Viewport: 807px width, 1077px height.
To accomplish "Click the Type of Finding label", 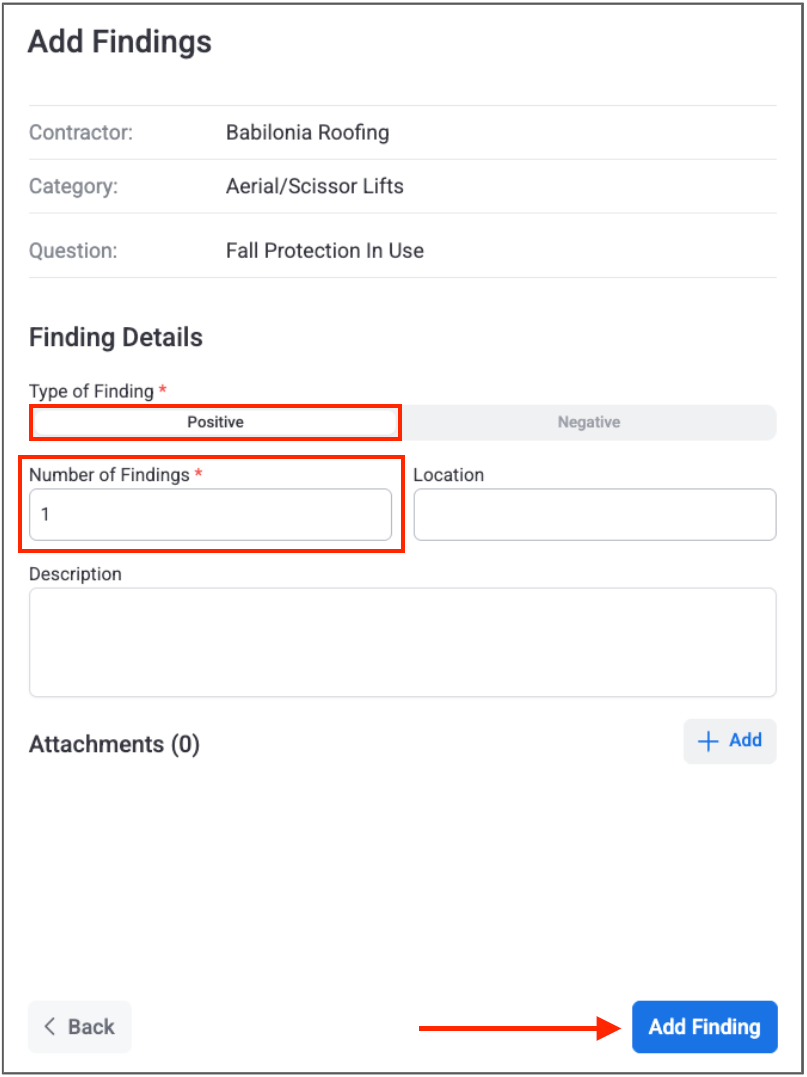I will coord(91,391).
